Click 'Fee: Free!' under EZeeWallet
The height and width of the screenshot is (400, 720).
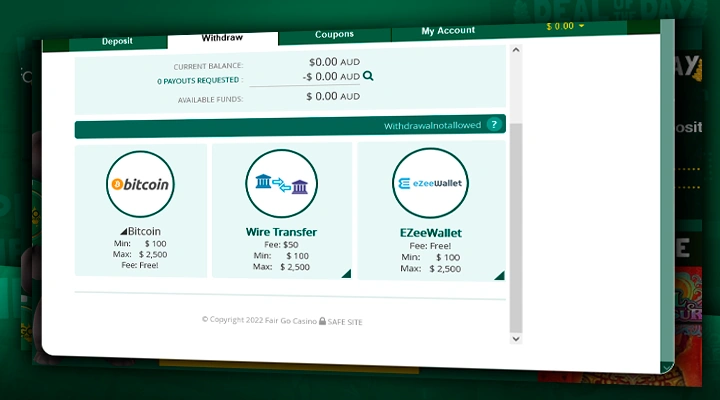click(x=430, y=246)
